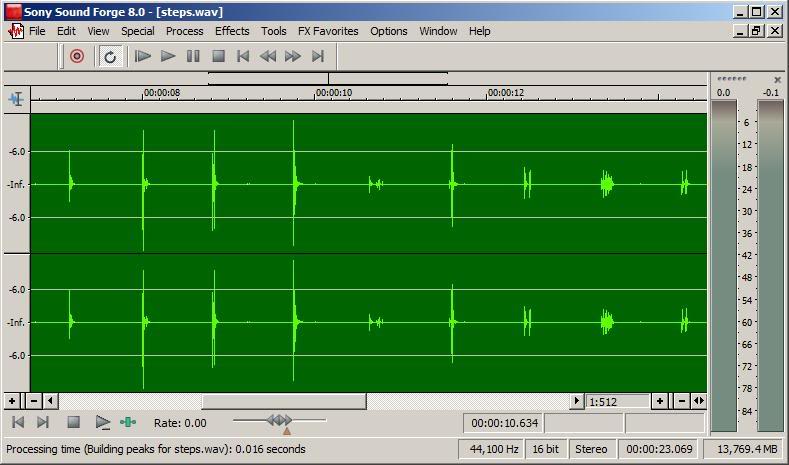Click the Go to Start transport button
This screenshot has width=789, height=465.
click(243, 57)
